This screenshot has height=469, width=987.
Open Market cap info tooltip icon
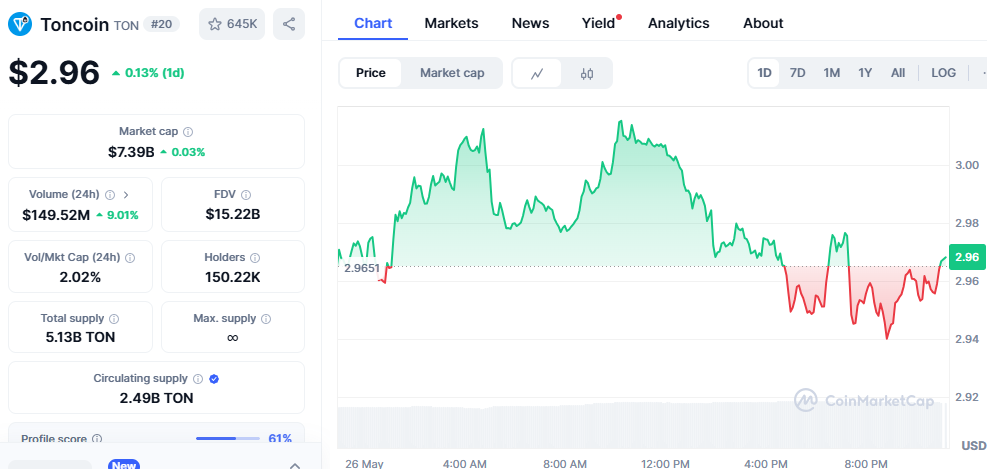[x=188, y=132]
